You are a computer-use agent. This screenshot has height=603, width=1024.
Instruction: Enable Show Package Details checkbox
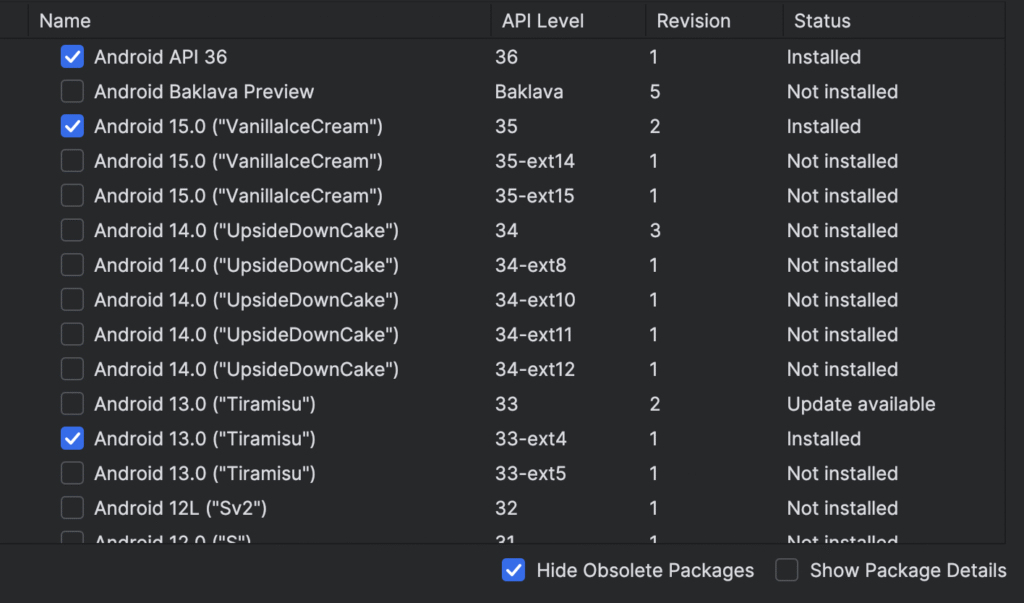[788, 571]
